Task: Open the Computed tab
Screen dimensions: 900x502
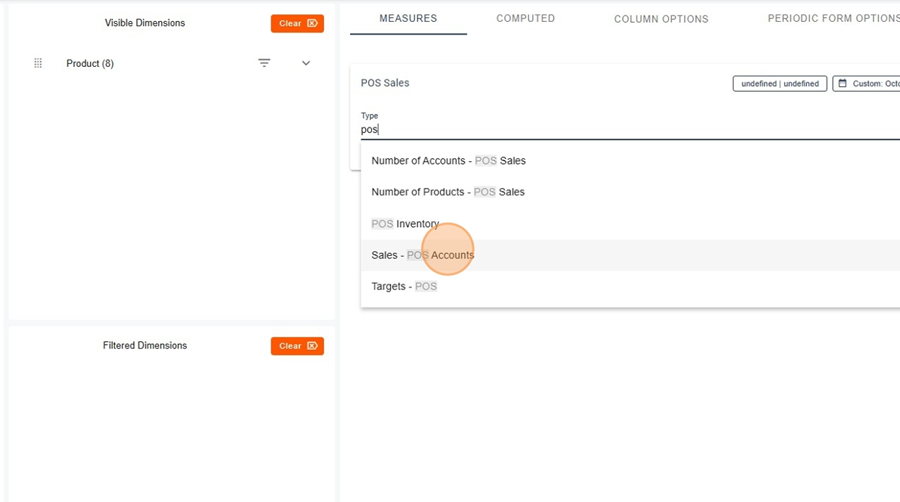Action: click(525, 18)
